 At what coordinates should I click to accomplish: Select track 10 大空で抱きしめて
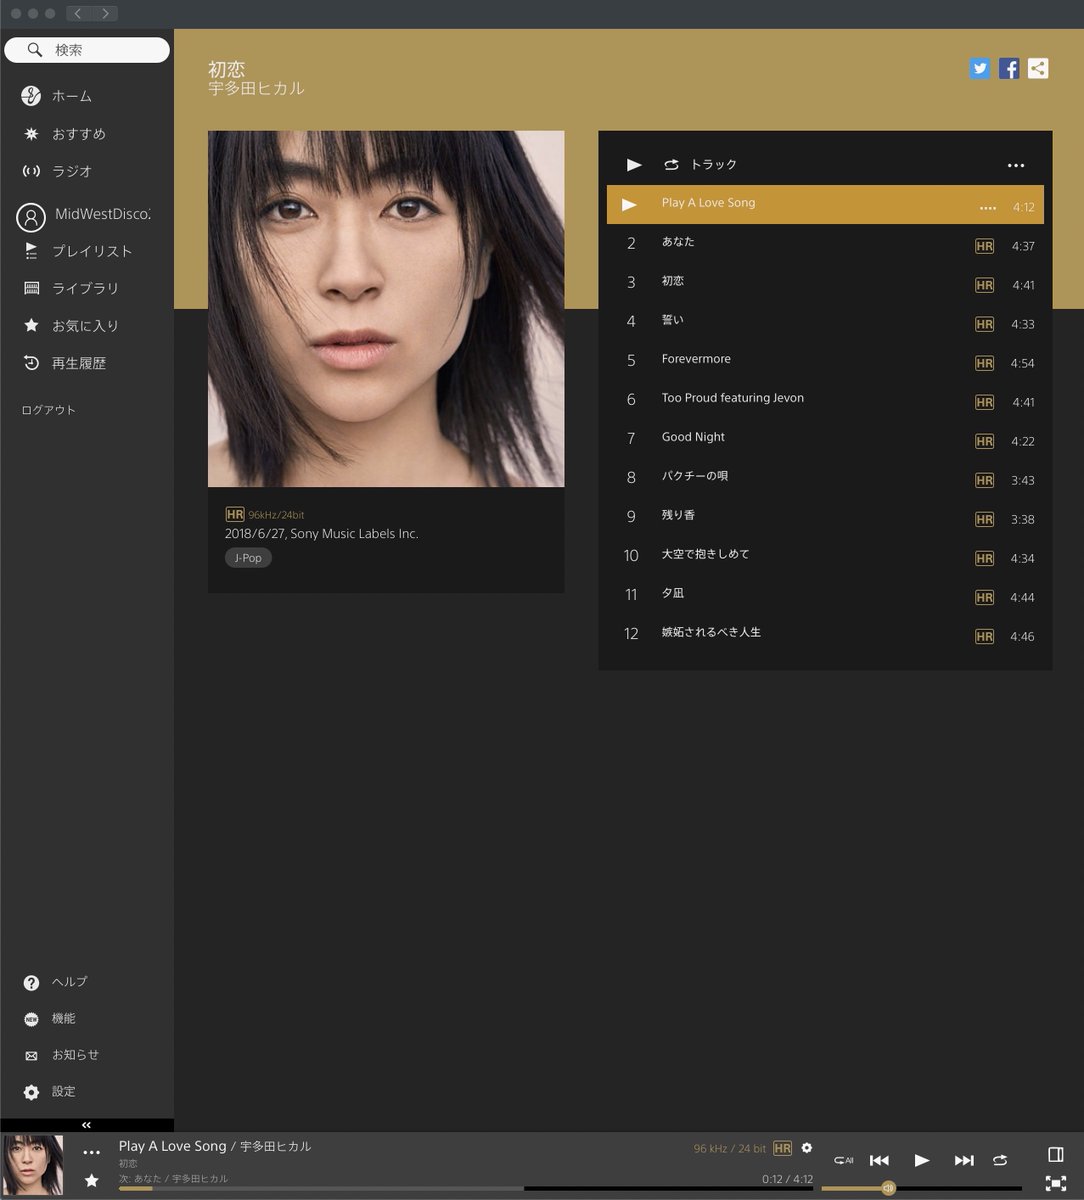825,555
